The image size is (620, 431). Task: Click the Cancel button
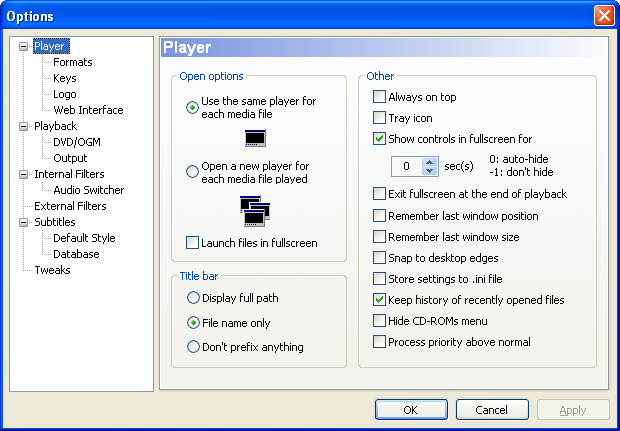pyautogui.click(x=491, y=410)
